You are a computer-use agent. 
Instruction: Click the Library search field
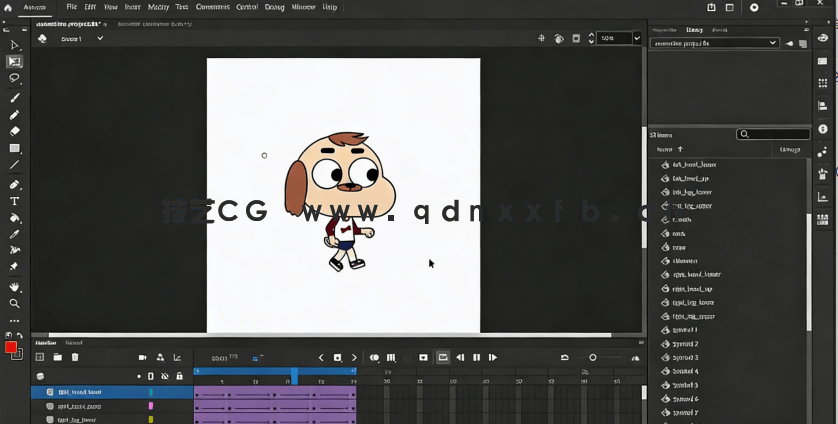coord(773,134)
